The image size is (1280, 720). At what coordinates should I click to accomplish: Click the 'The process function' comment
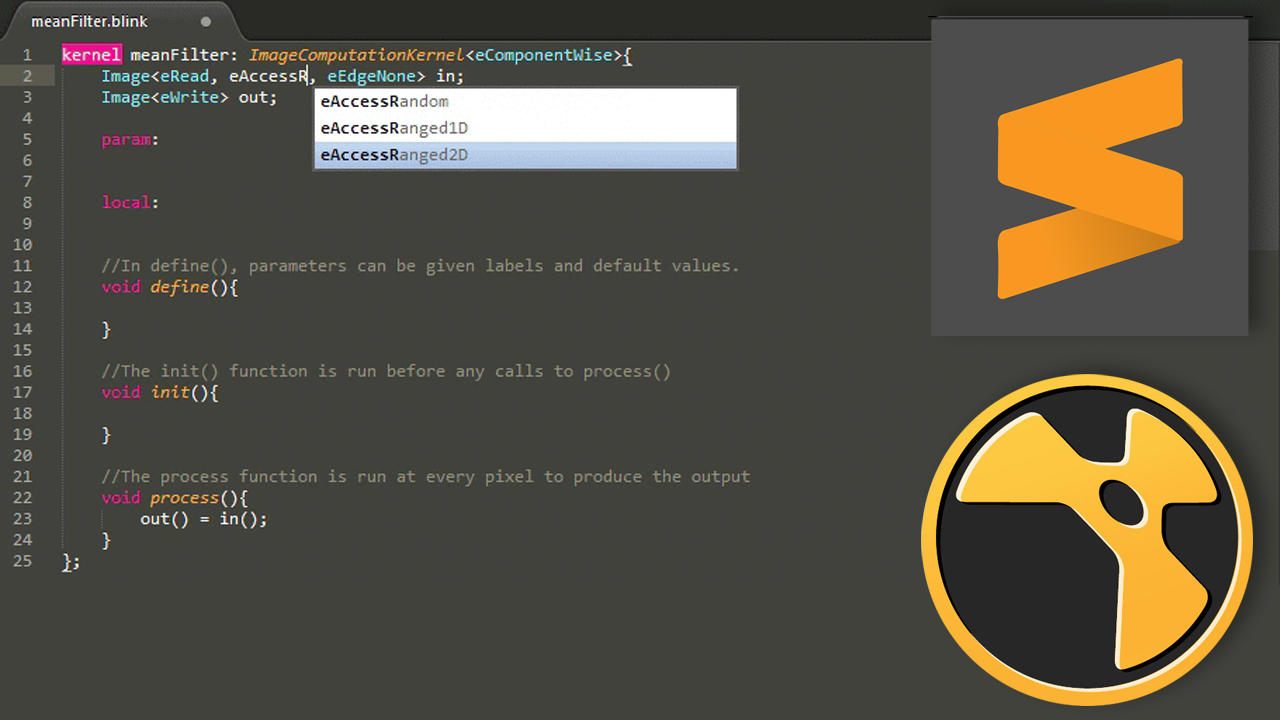(425, 477)
